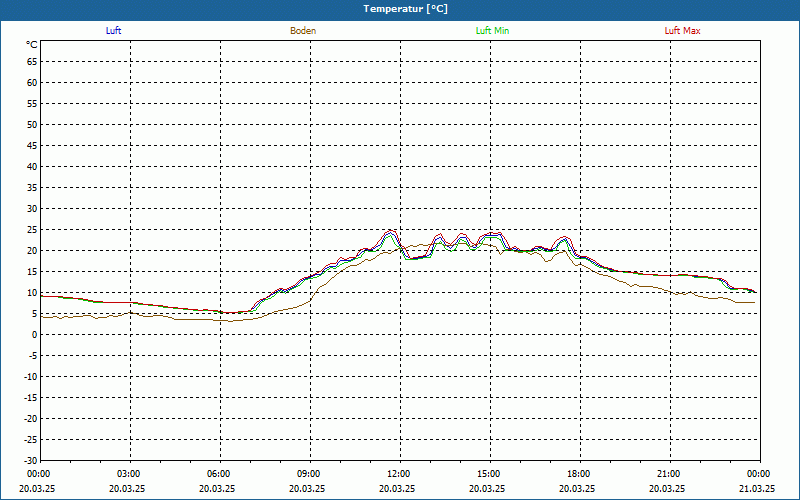
Task: Click the °C axis unit label
Action: click(32, 45)
